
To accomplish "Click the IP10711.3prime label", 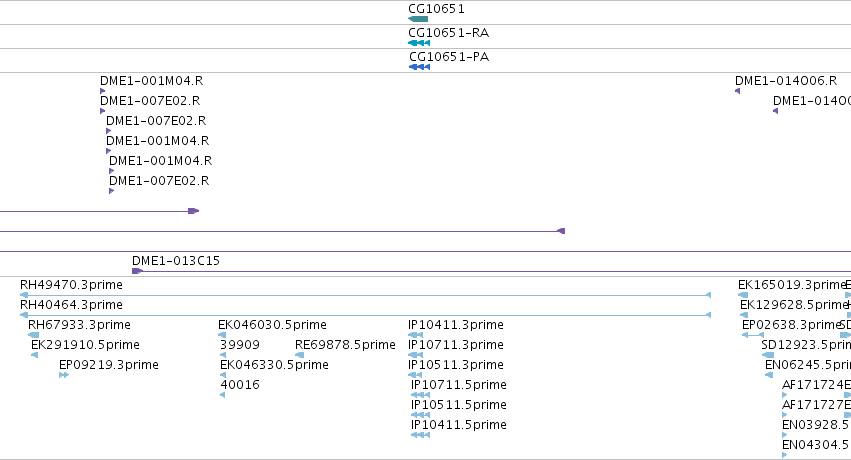I will (456, 345).
